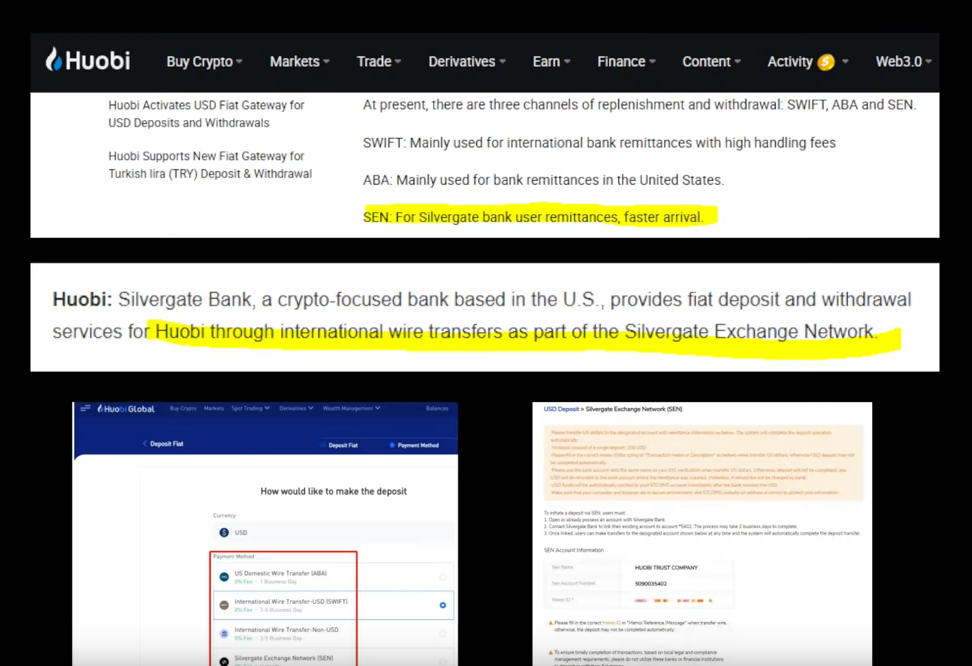Click the USD dollar currency icon
The height and width of the screenshot is (666, 972).
[224, 533]
